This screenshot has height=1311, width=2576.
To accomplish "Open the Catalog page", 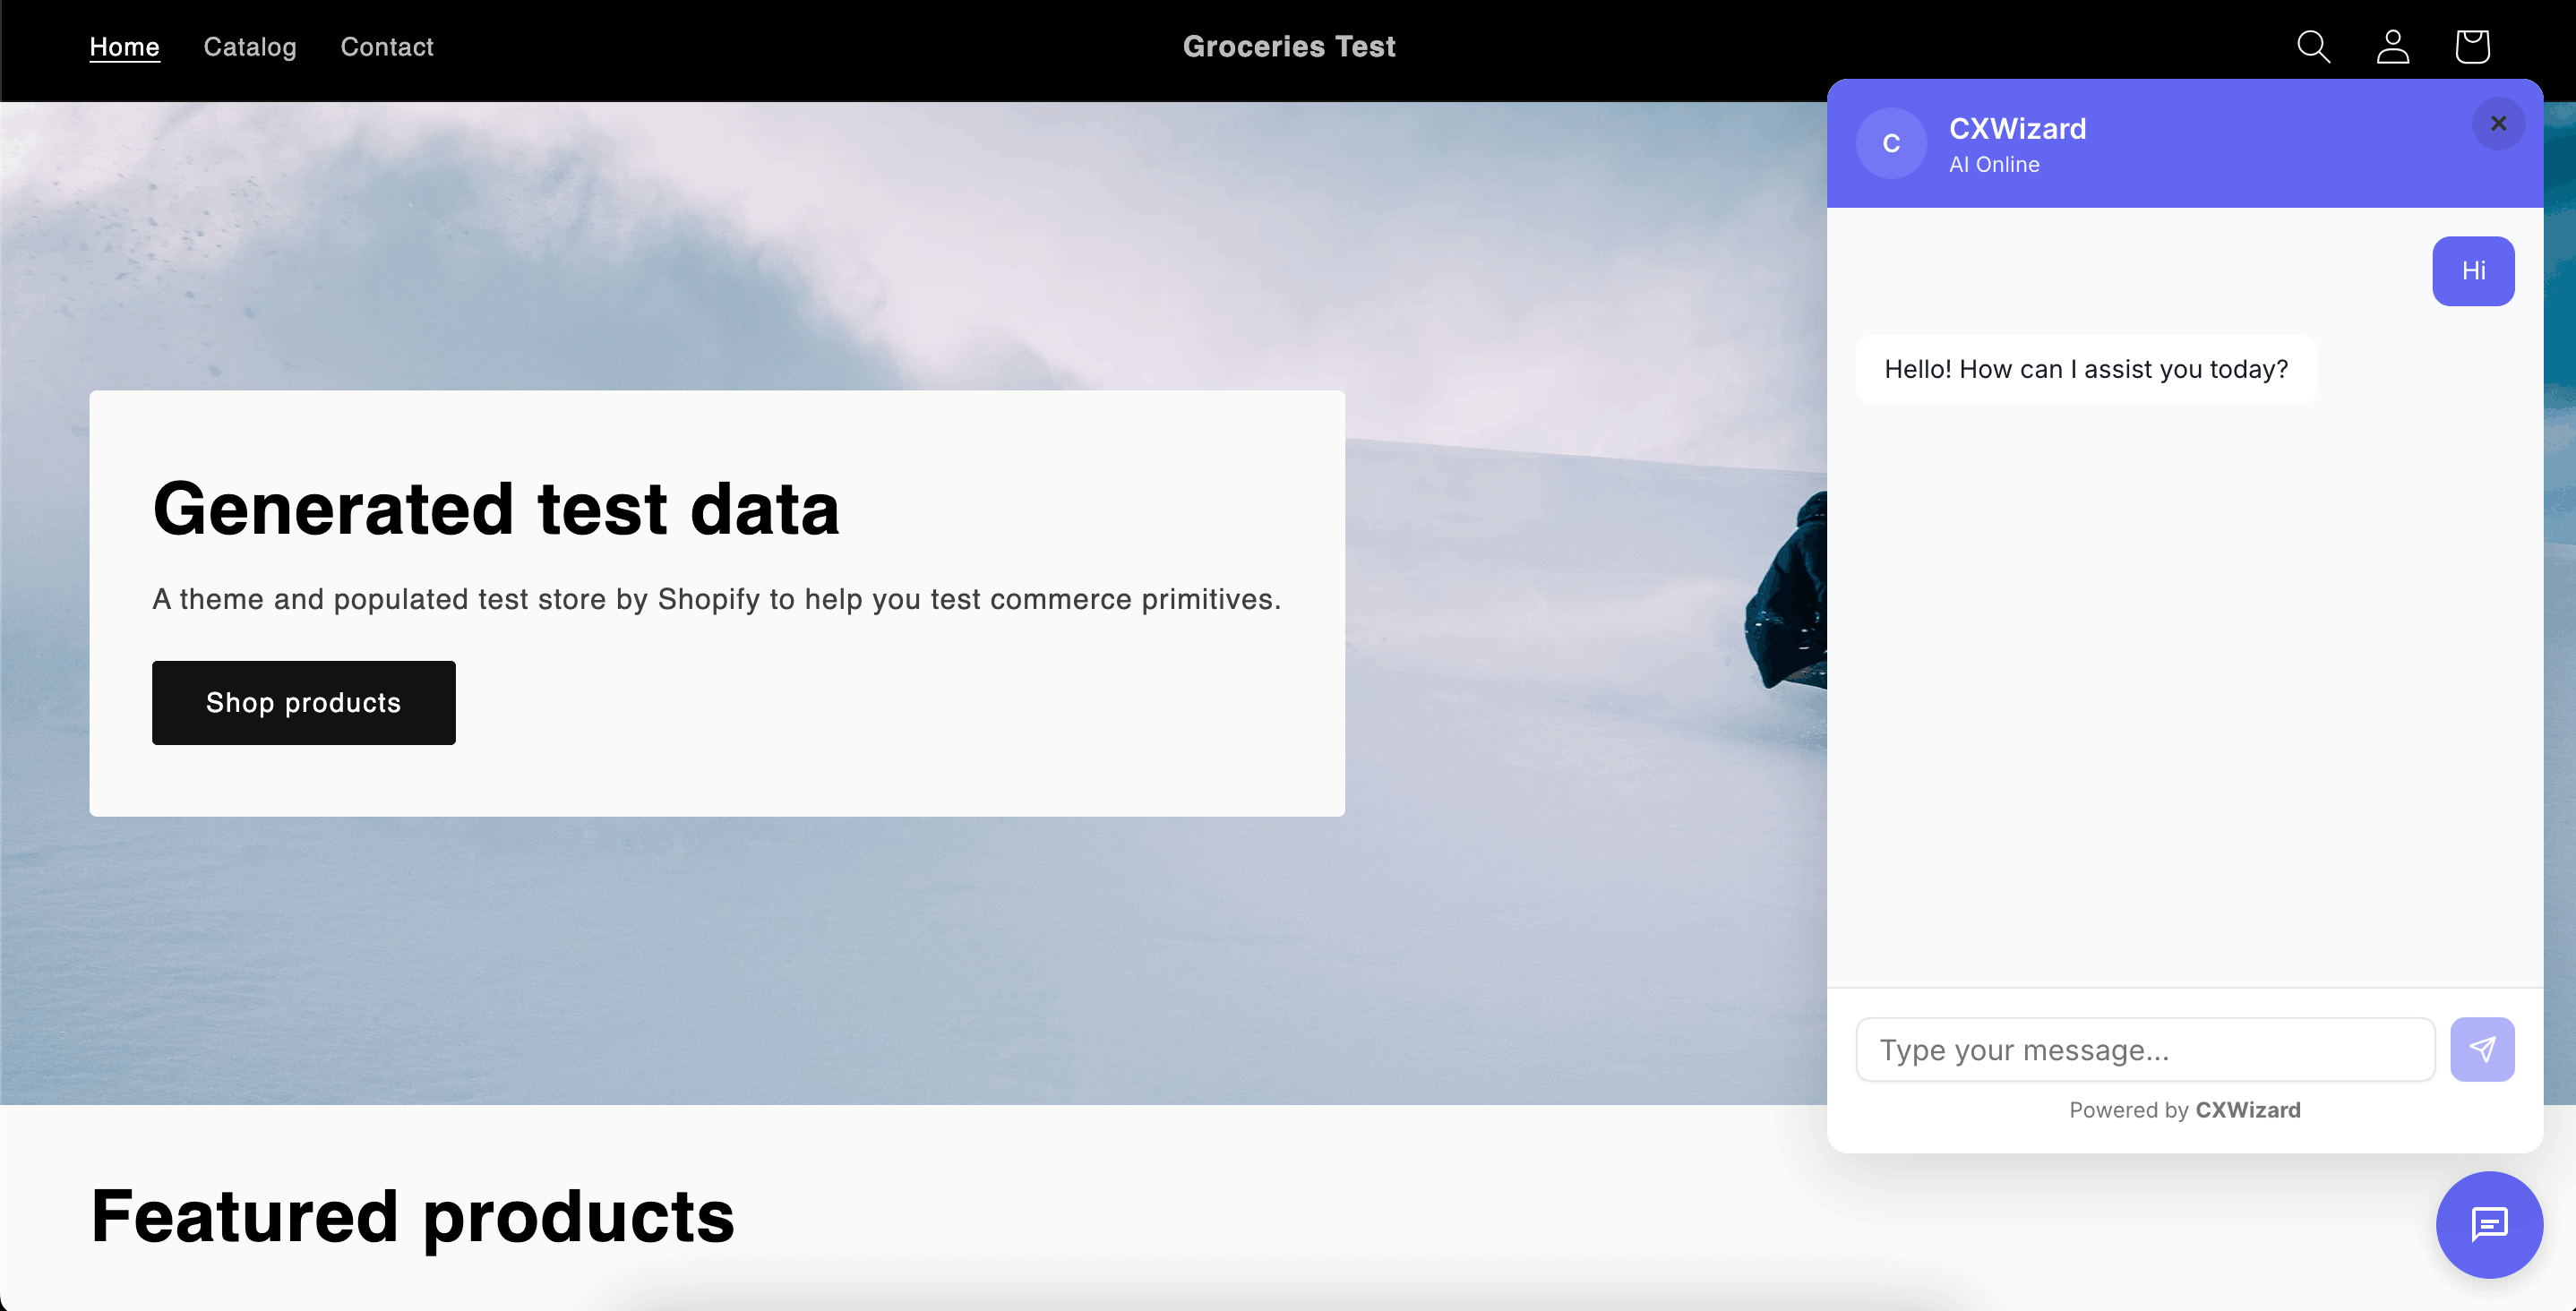I will (x=249, y=46).
